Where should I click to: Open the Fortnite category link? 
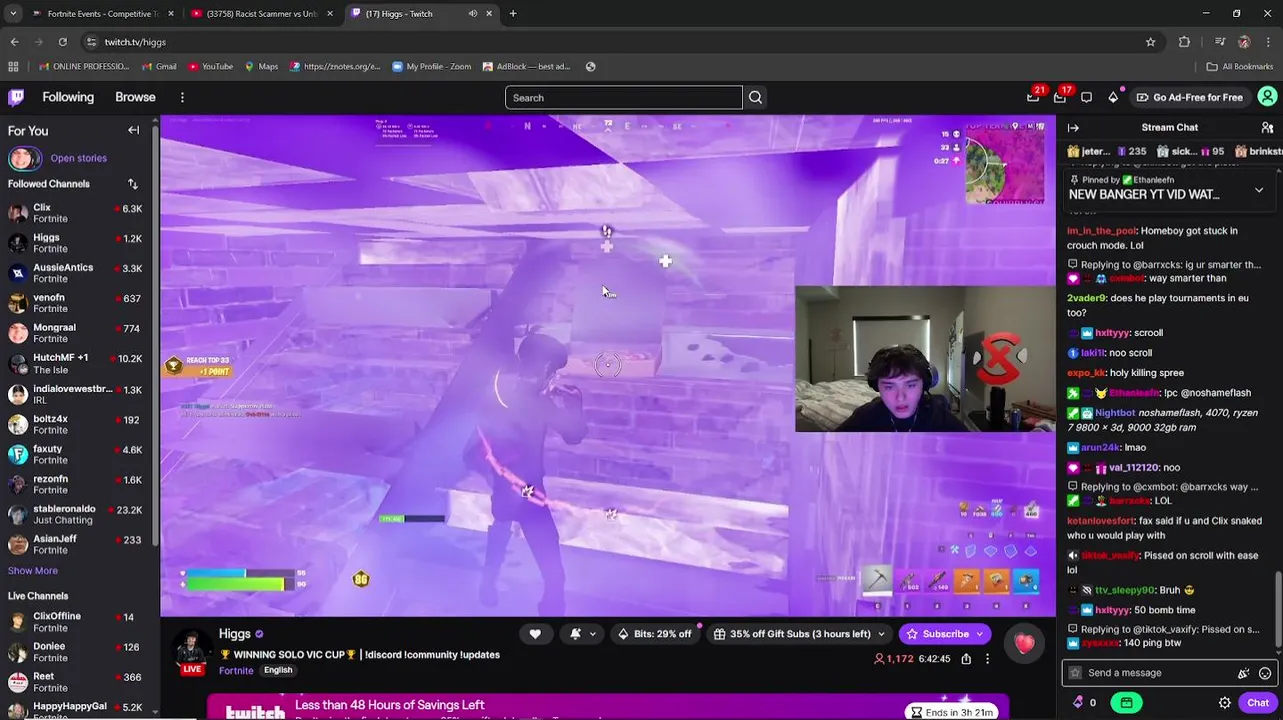coord(236,670)
